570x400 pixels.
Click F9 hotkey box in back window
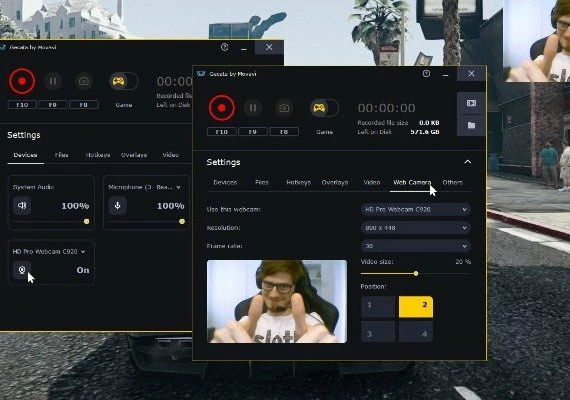[x=53, y=105]
